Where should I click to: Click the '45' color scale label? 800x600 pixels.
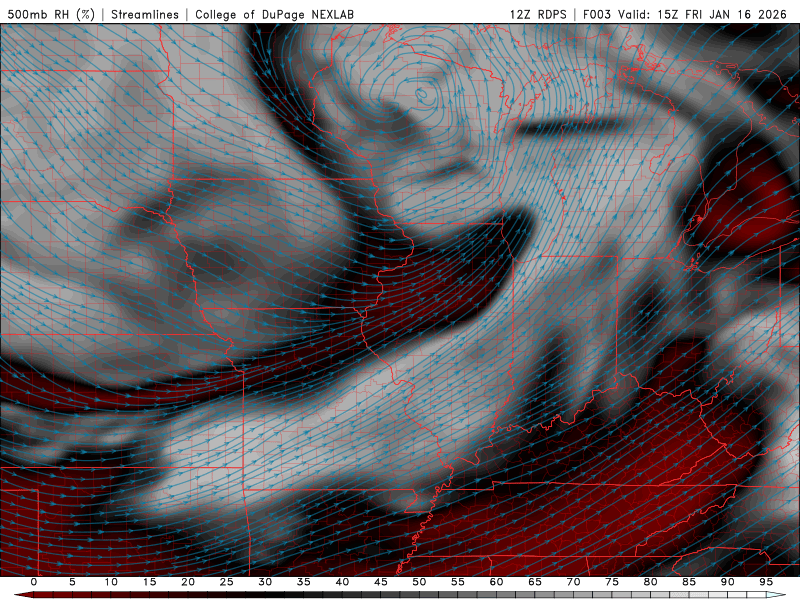tap(381, 582)
